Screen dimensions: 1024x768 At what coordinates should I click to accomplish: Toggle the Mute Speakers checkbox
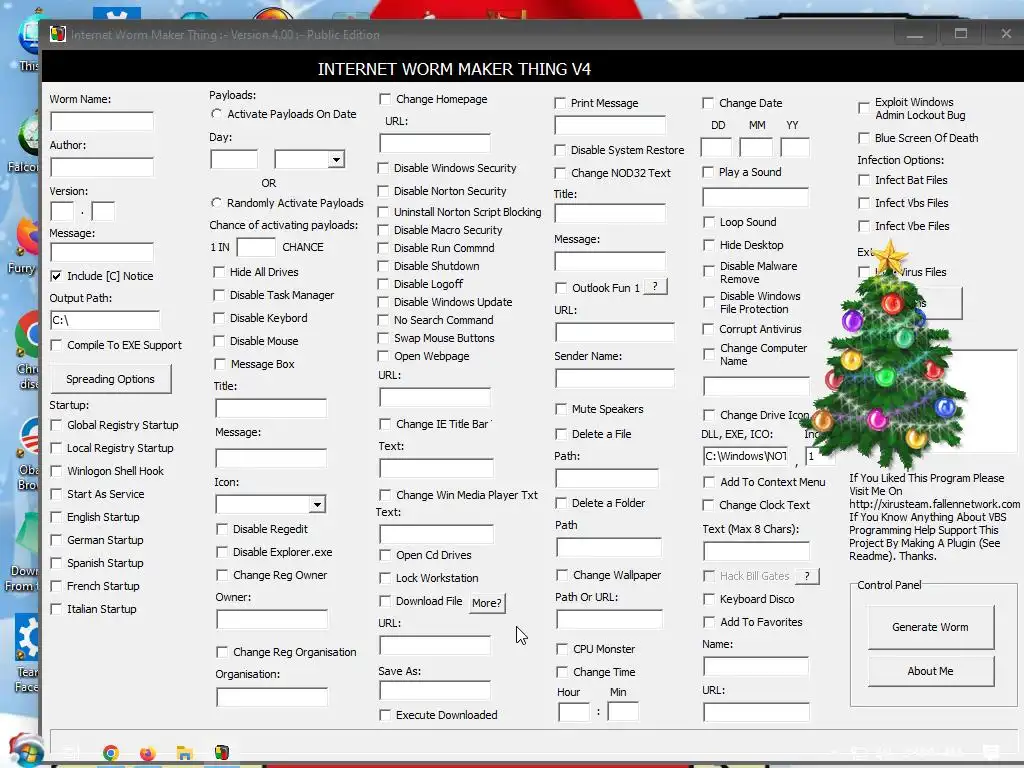coord(560,409)
